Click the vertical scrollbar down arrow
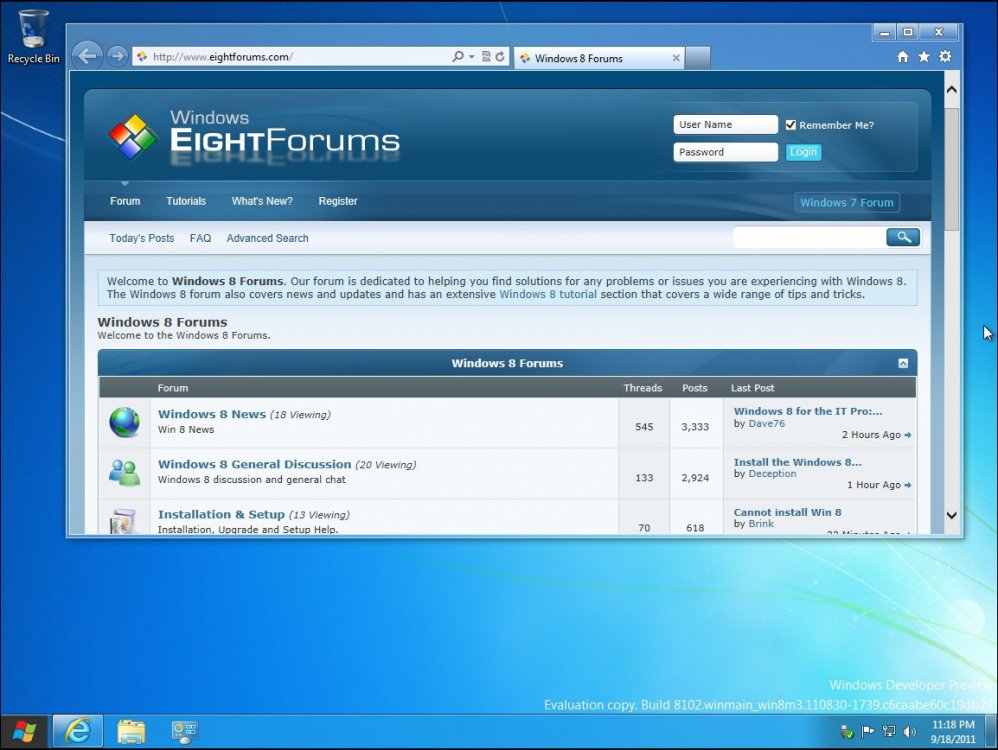This screenshot has height=750, width=998. [951, 514]
